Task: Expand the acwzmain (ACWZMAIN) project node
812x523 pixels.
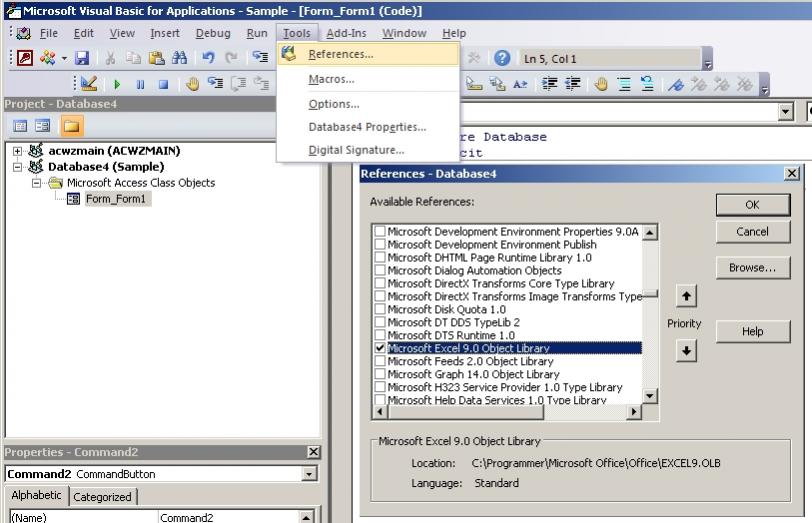Action: [x=18, y=151]
